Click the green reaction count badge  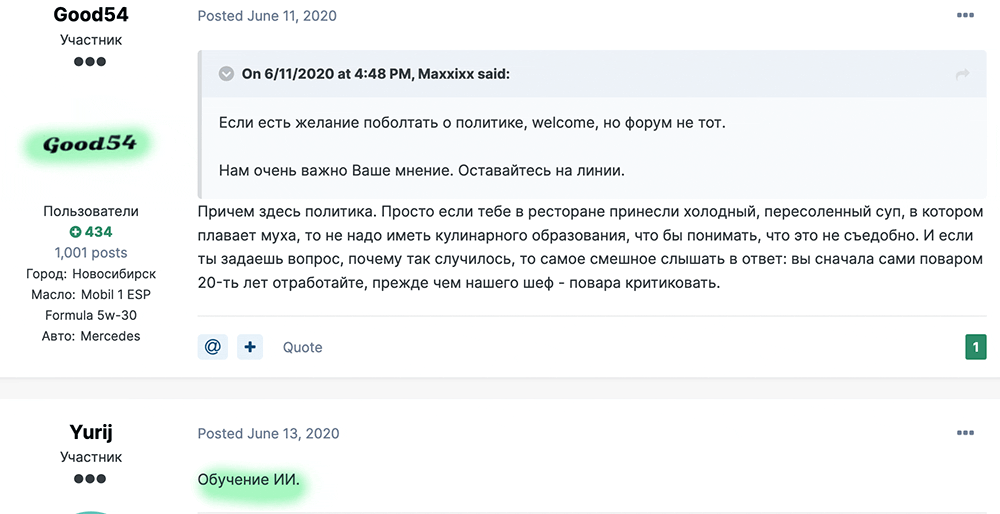(976, 347)
